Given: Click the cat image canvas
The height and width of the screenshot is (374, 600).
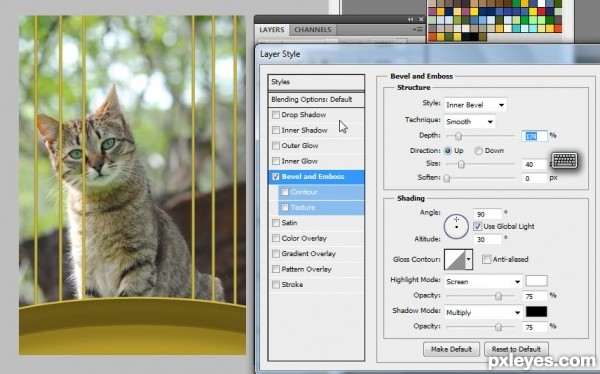Looking at the screenshot, I should (x=132, y=185).
